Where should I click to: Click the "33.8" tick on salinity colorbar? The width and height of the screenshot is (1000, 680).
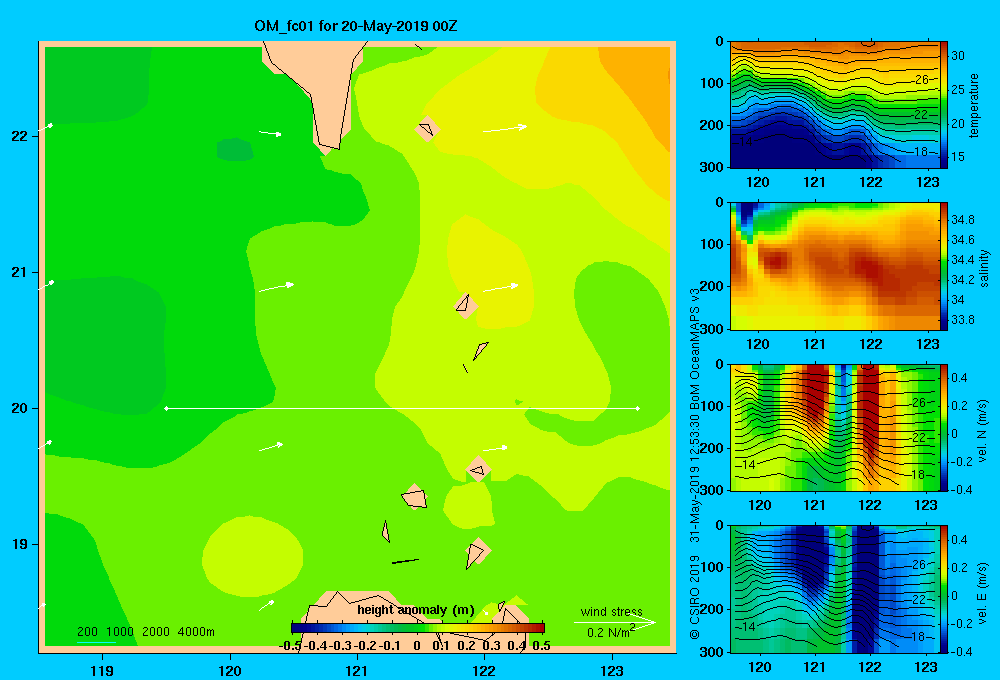coord(963,320)
